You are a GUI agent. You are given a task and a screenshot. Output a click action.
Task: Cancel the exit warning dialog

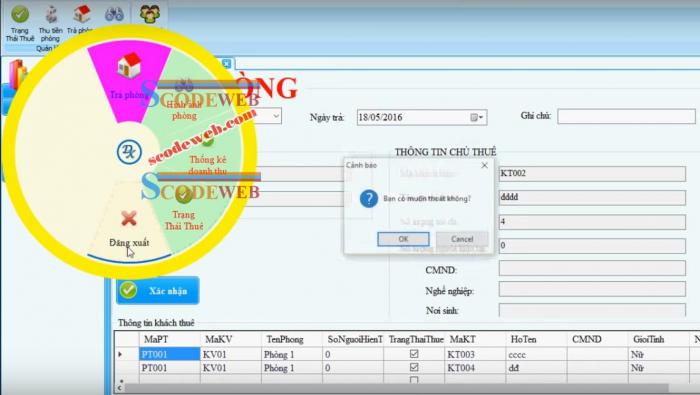click(462, 239)
